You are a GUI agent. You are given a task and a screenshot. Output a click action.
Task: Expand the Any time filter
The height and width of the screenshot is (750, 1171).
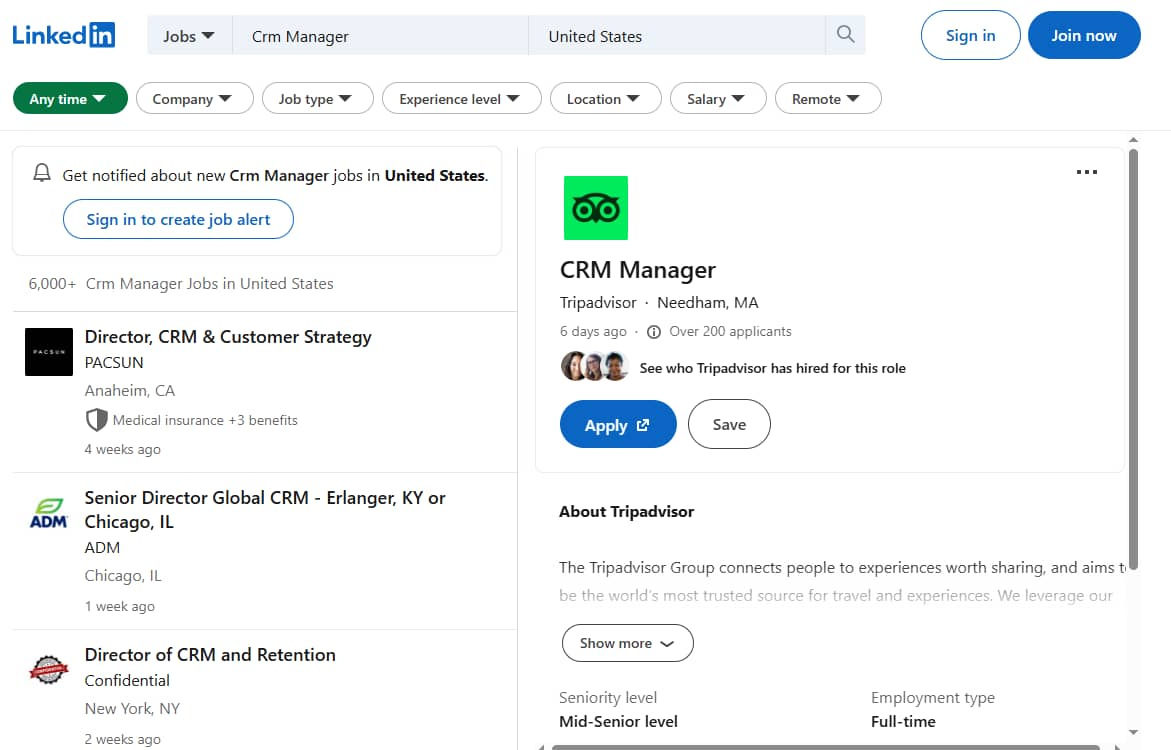(x=70, y=99)
